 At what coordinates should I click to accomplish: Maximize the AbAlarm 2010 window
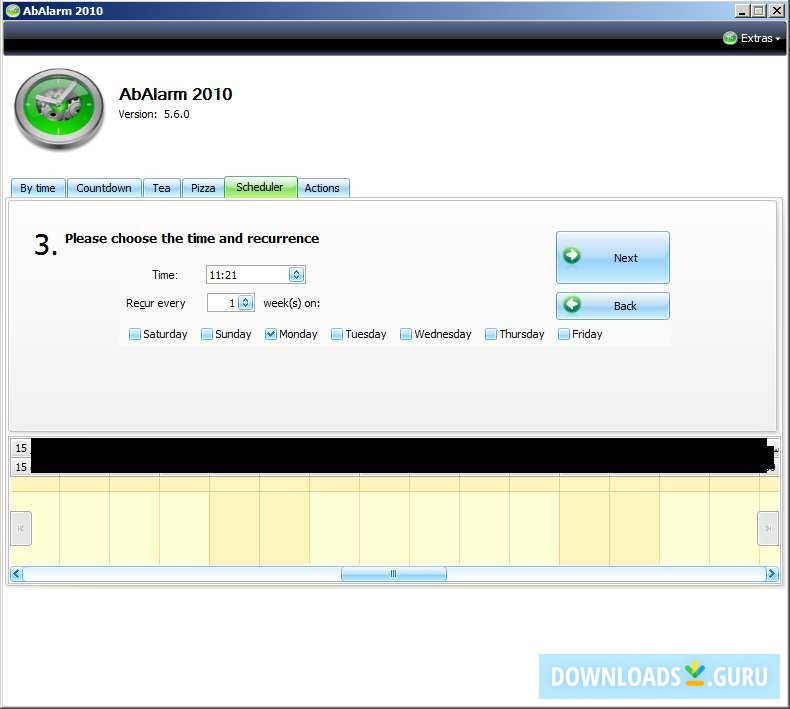point(758,11)
